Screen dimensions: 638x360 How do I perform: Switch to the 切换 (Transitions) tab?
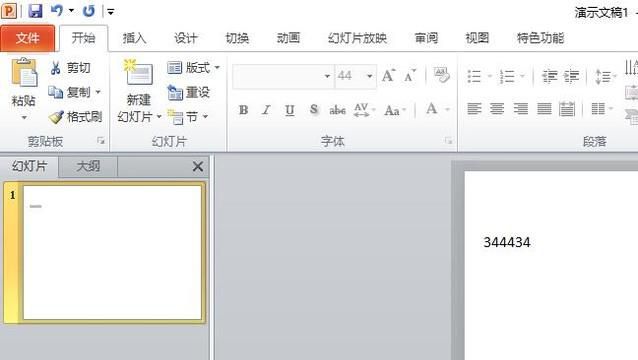coord(237,38)
